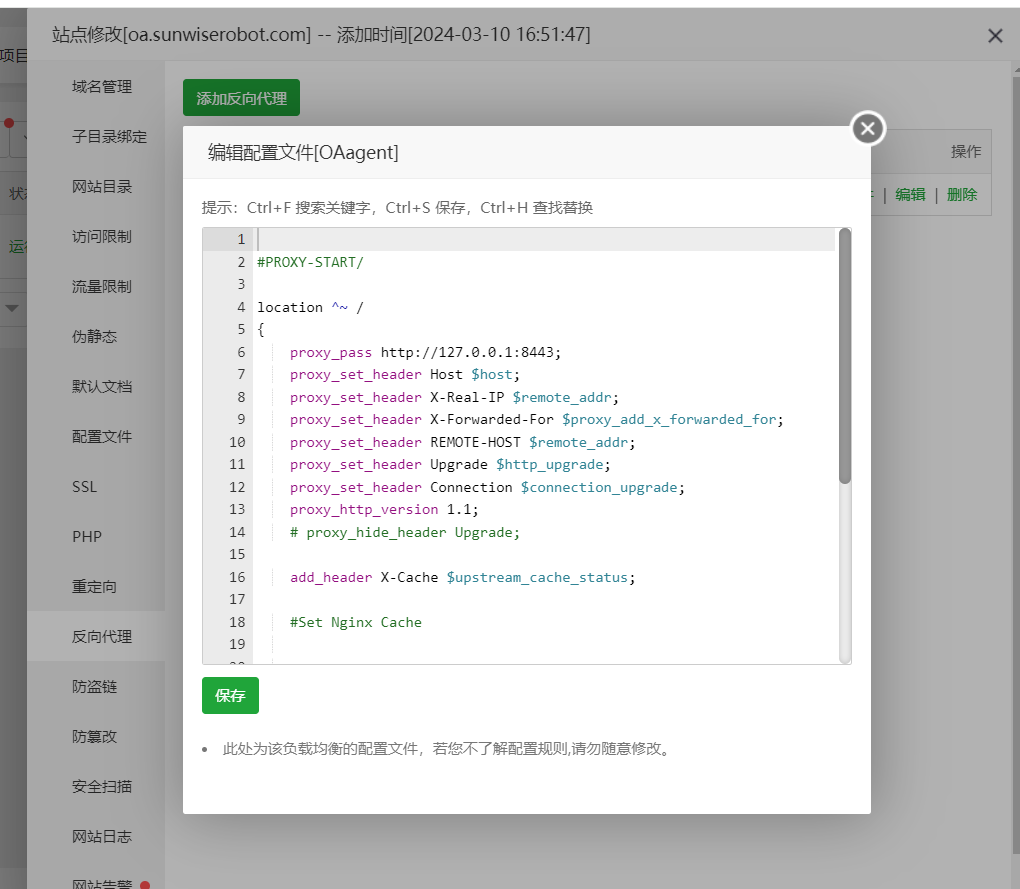Click the 添加反向代理 button

(241, 98)
